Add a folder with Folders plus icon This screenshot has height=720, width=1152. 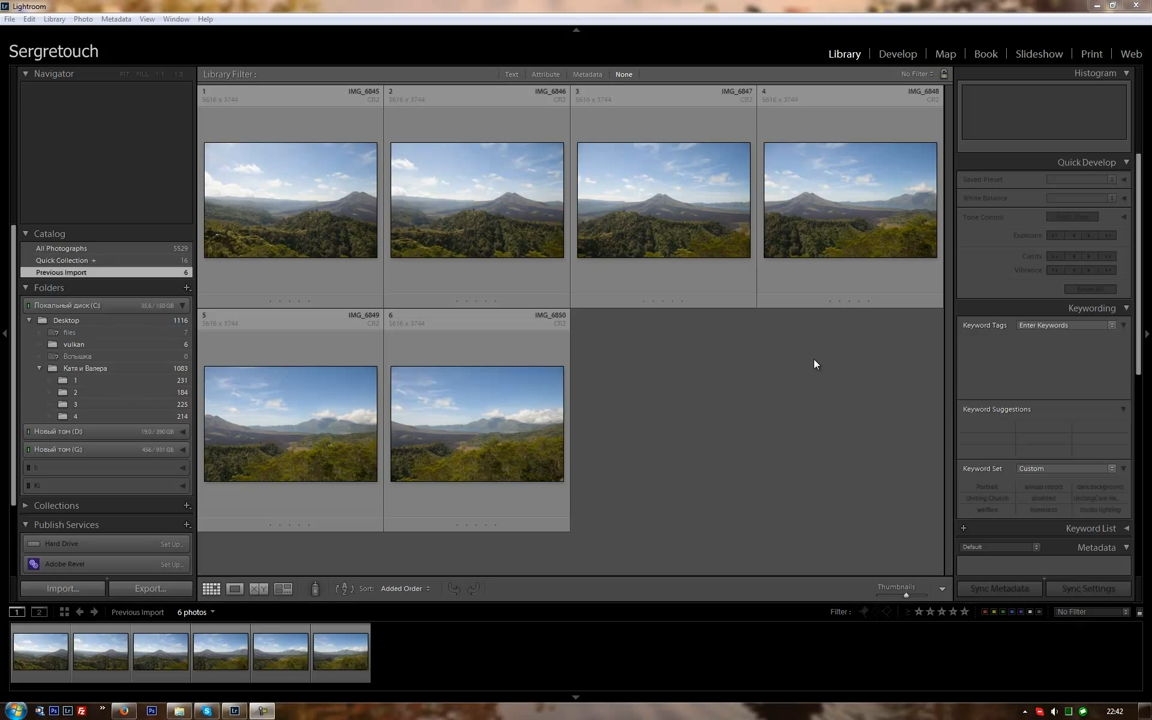tap(187, 288)
